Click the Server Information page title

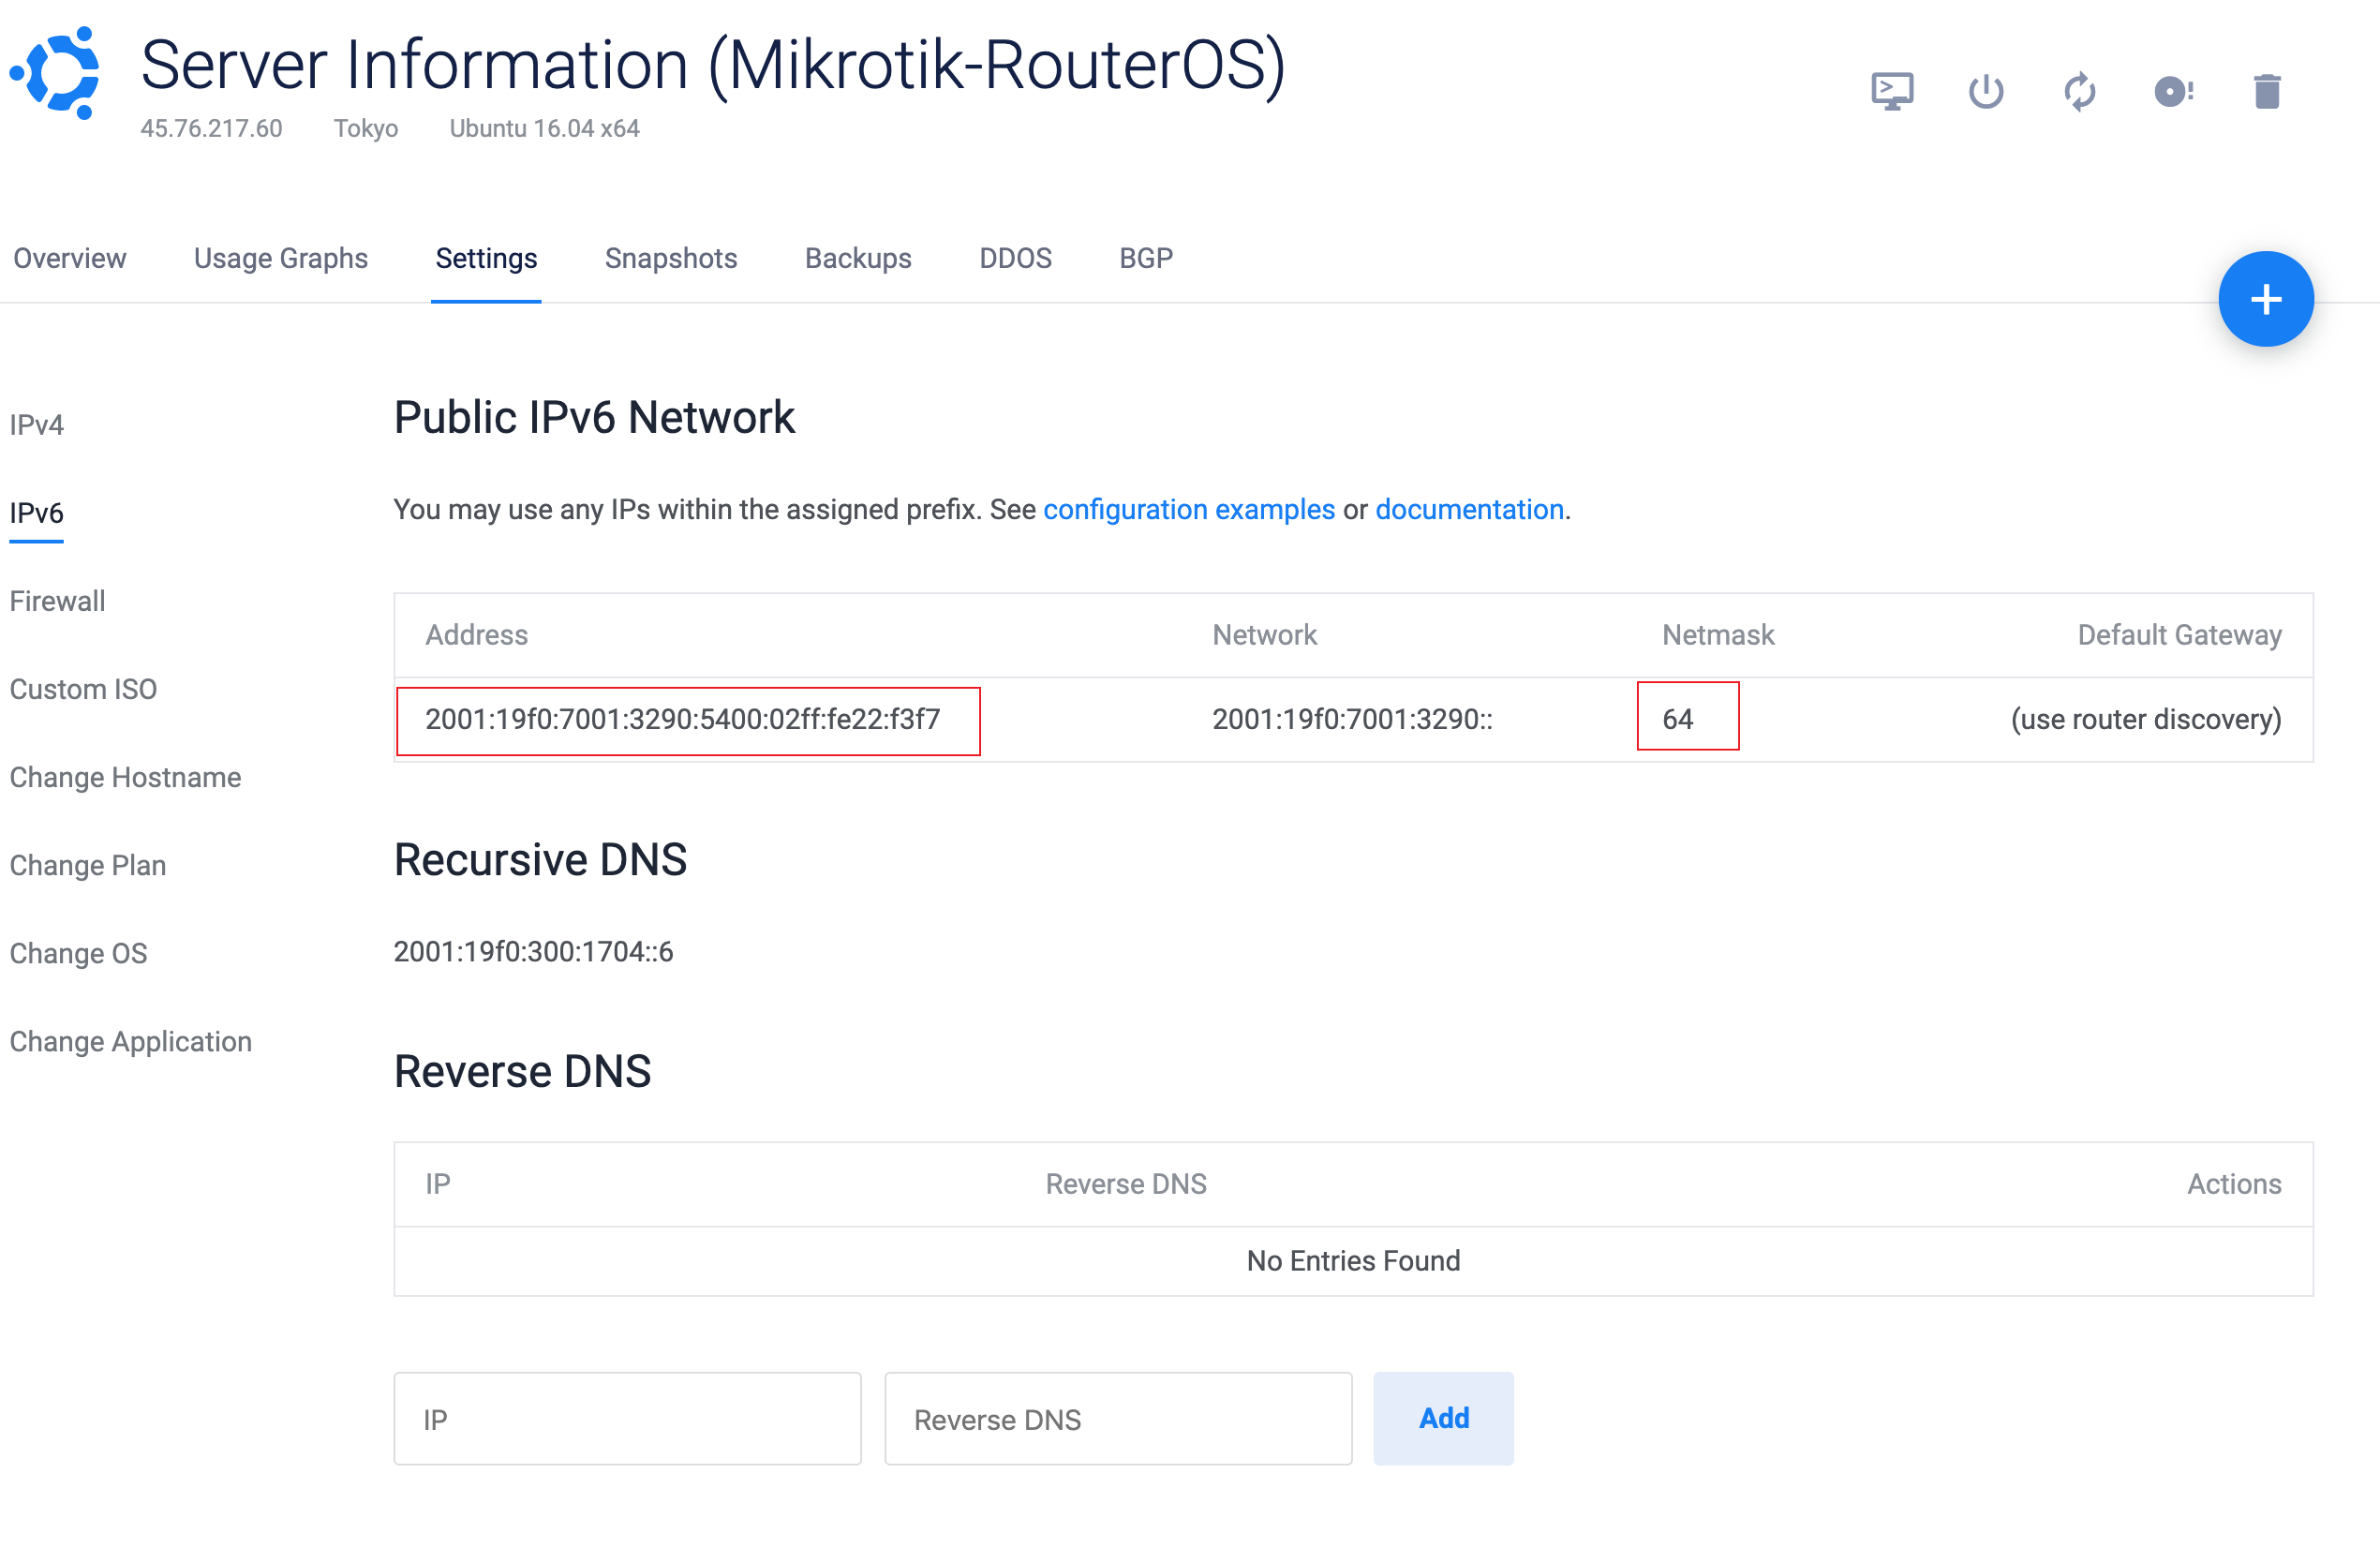click(x=713, y=66)
